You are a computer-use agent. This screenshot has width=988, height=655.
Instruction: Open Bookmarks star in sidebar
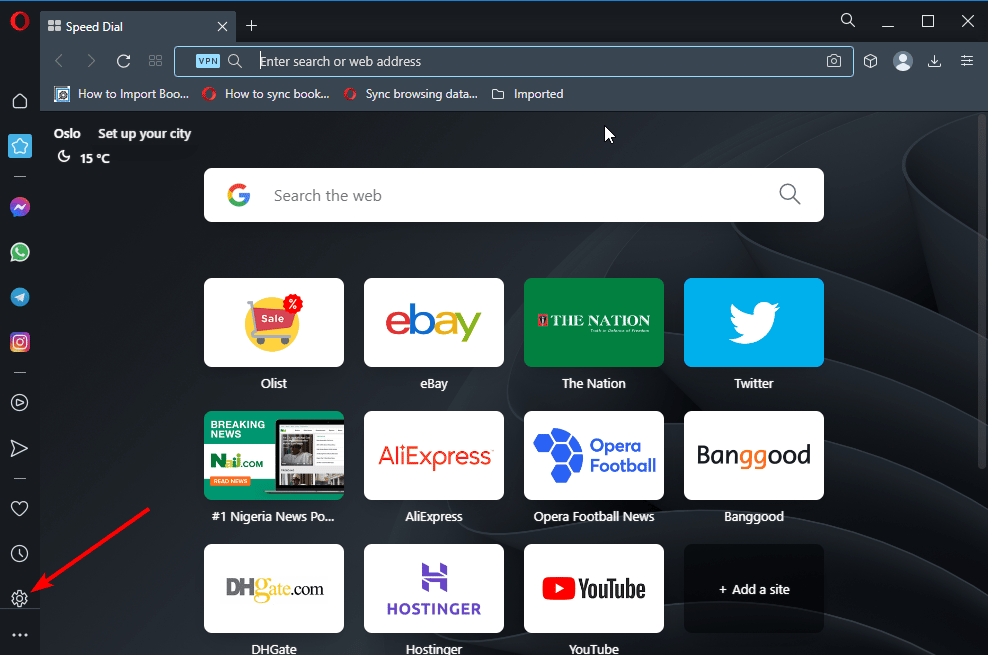tap(20, 146)
